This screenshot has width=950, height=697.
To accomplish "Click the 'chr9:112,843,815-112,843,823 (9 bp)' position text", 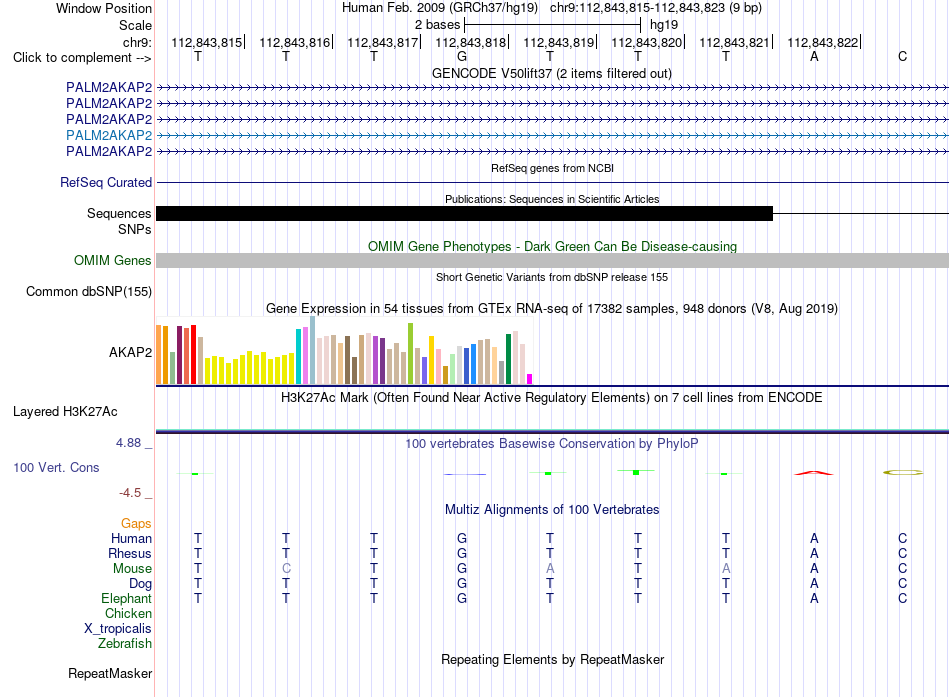I will coord(656,8).
